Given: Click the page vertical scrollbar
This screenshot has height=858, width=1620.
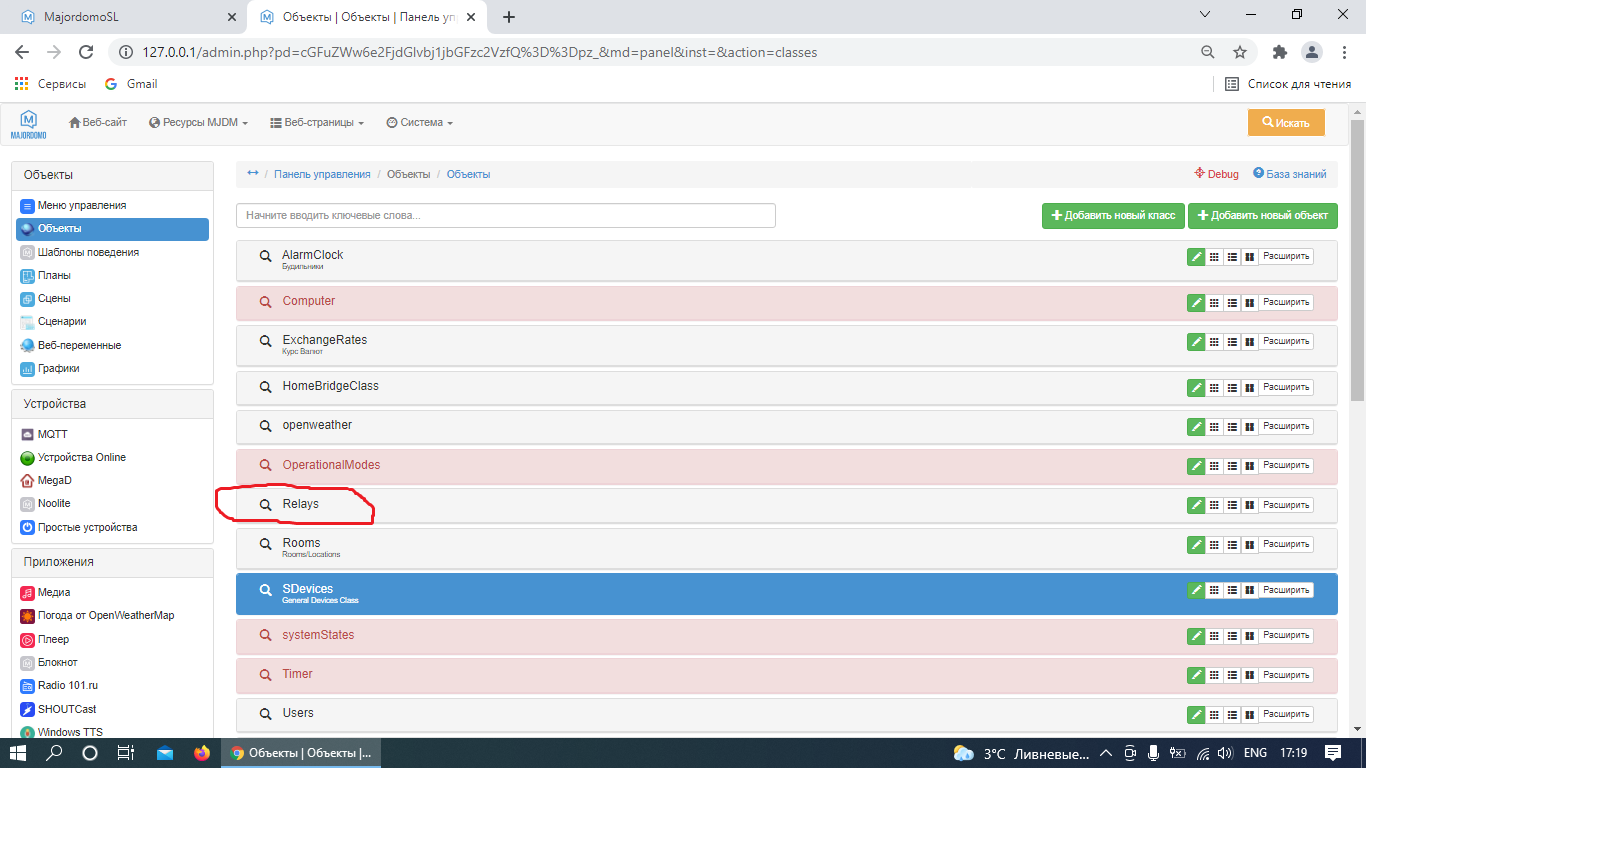Looking at the screenshot, I should click(x=1357, y=260).
